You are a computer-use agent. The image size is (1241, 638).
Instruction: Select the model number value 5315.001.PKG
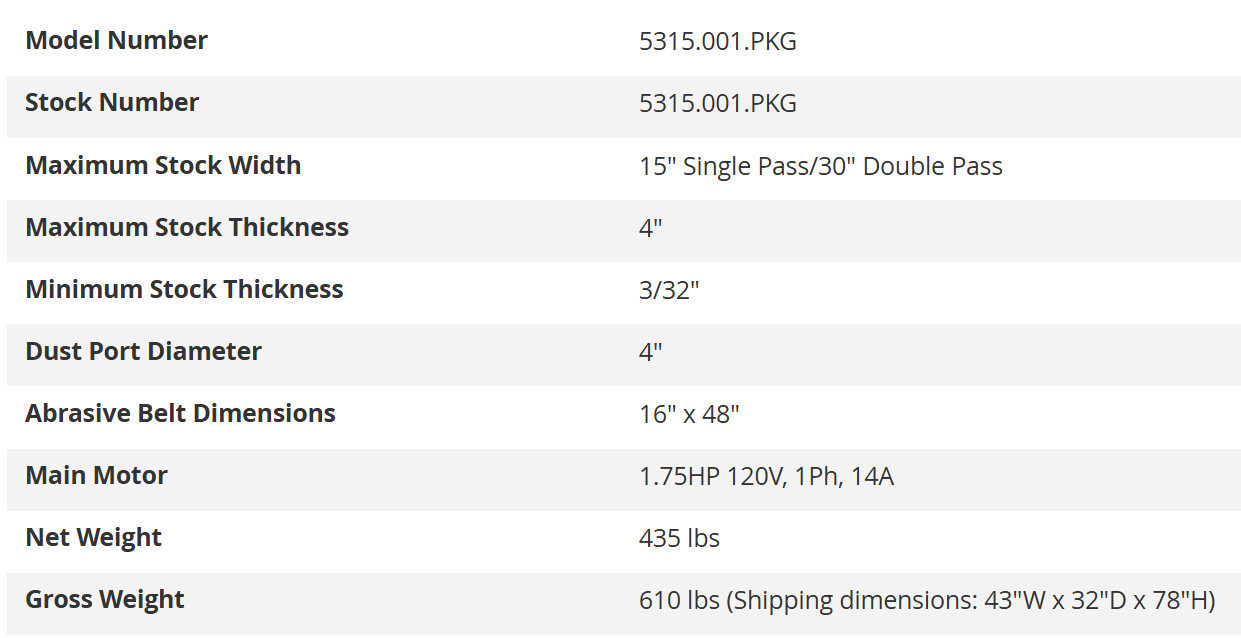click(717, 42)
